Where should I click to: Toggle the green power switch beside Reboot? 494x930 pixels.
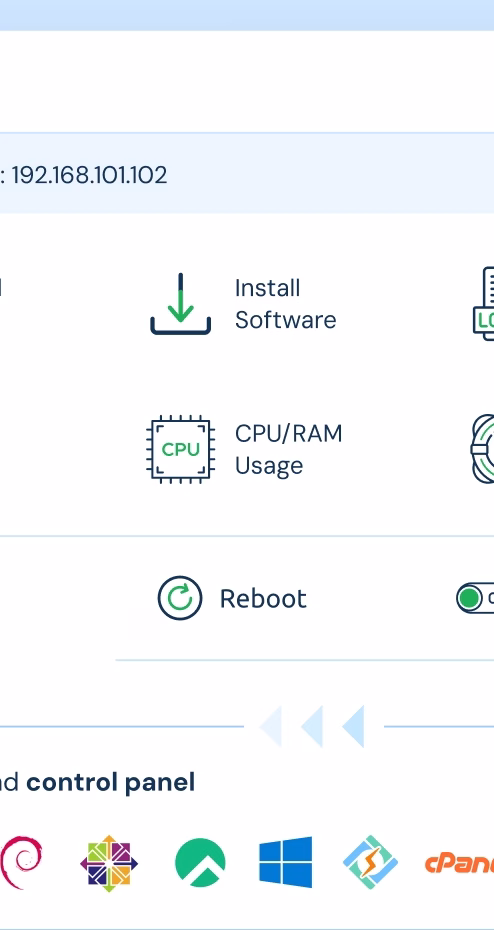(475, 598)
